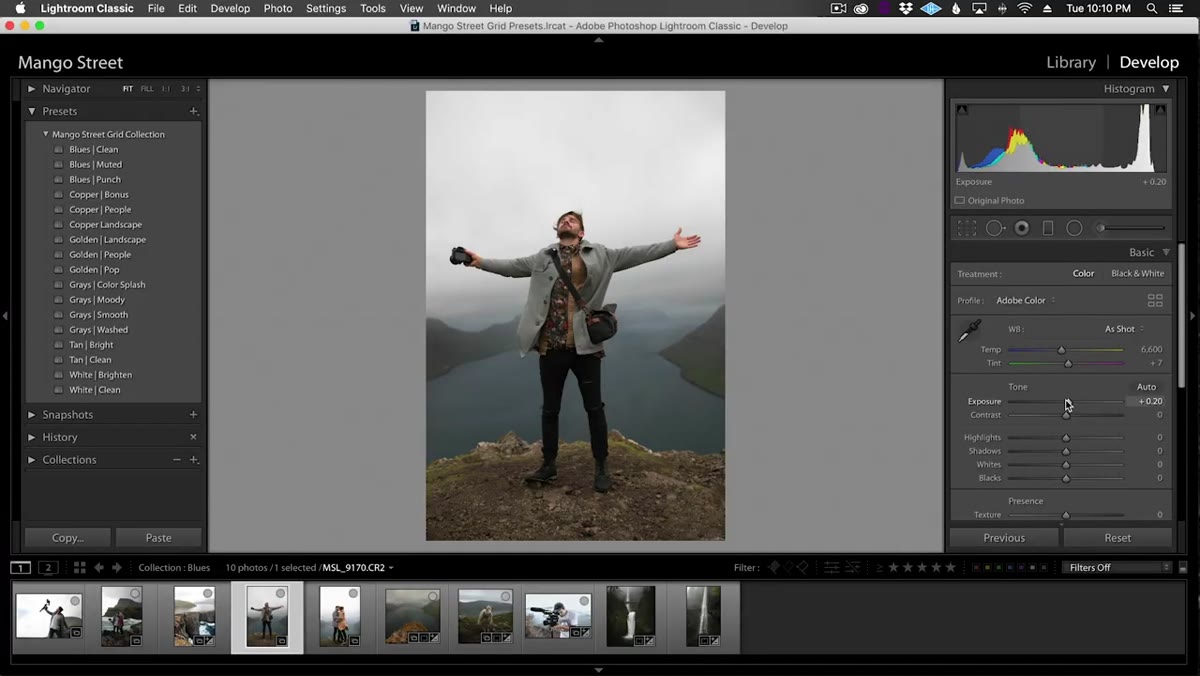Click the Shadows slider handle
Viewport: 1200px width, 676px height.
[1066, 451]
